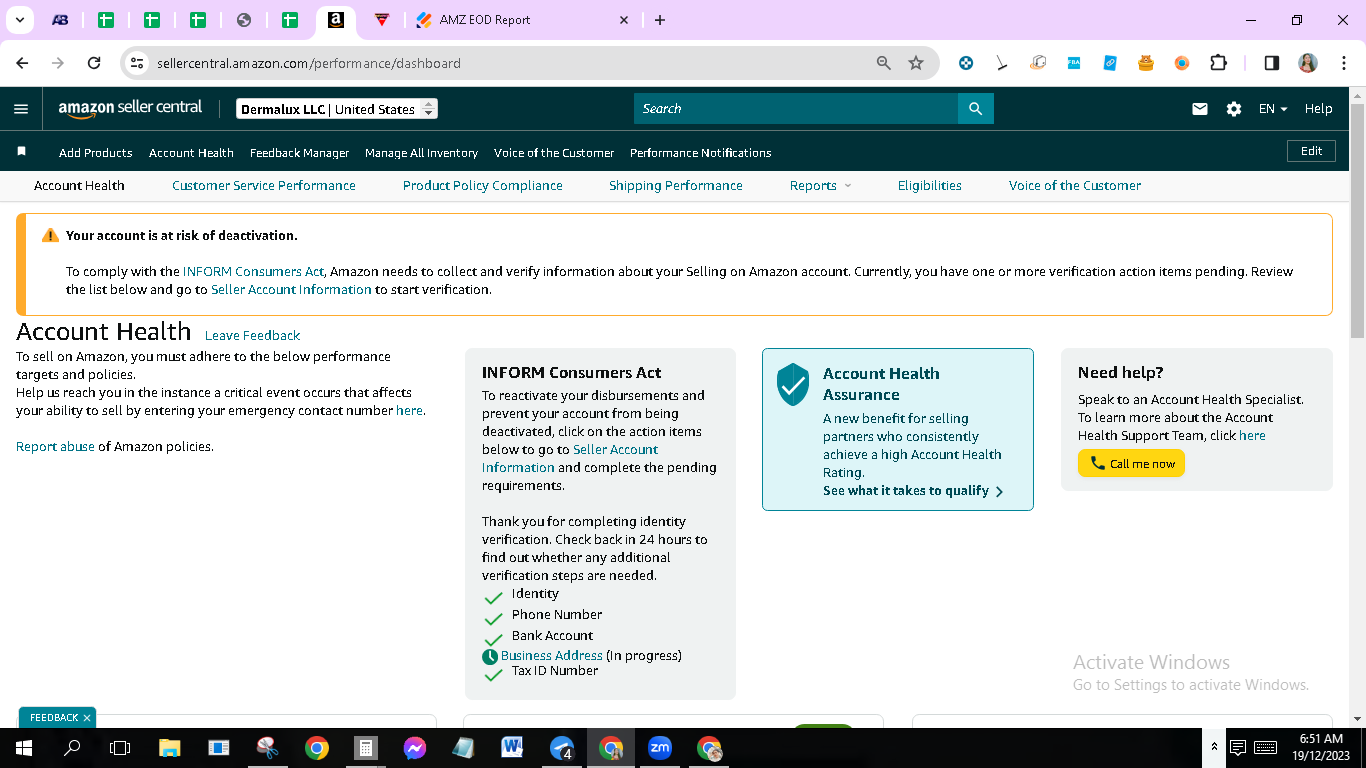This screenshot has width=1366, height=768.
Task: Open the tab search dropdown chevron
Action: [x=19, y=20]
